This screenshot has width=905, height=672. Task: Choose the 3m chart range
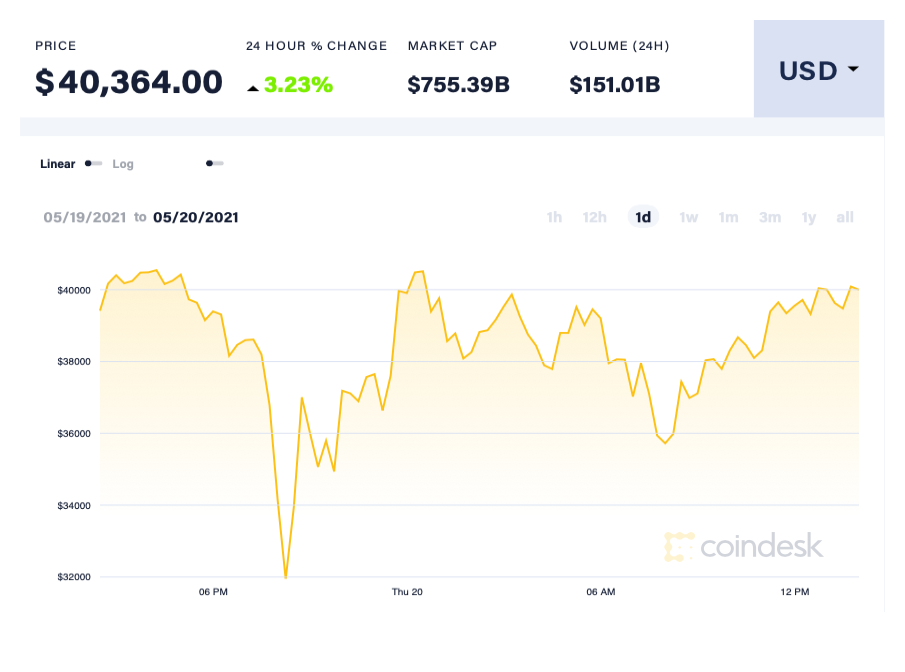click(769, 217)
